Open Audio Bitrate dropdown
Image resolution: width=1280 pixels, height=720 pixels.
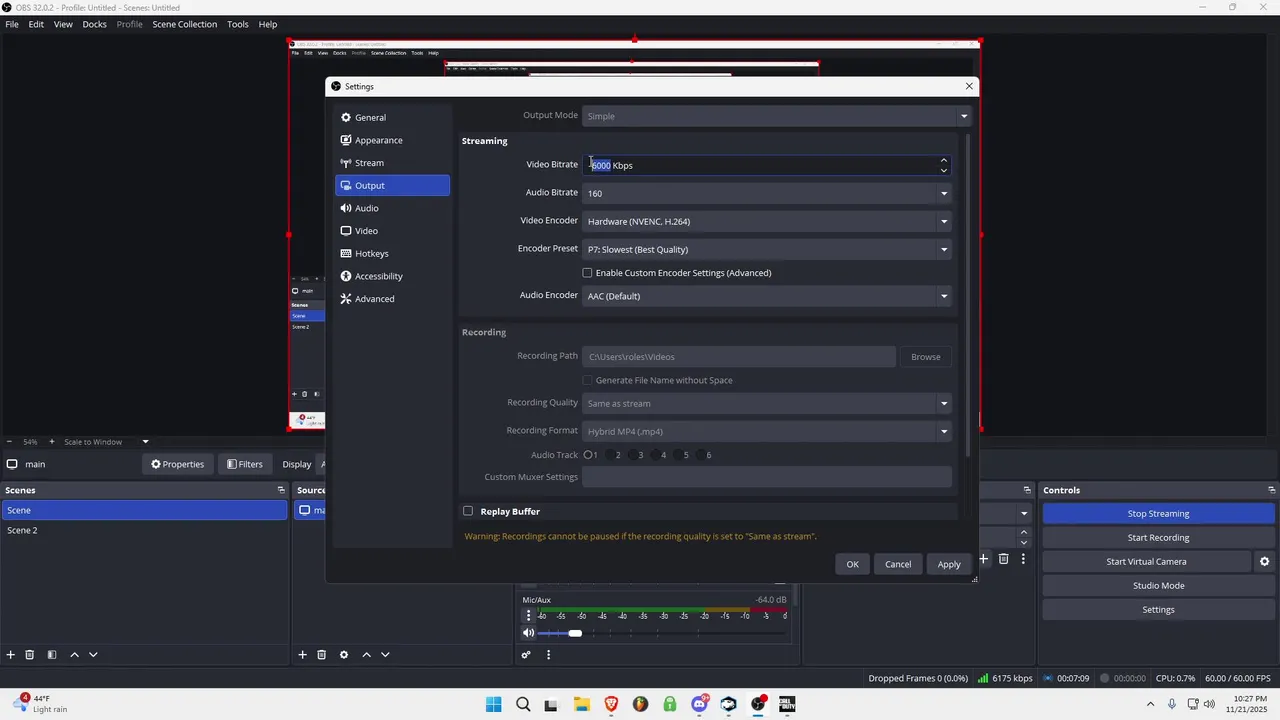767,193
